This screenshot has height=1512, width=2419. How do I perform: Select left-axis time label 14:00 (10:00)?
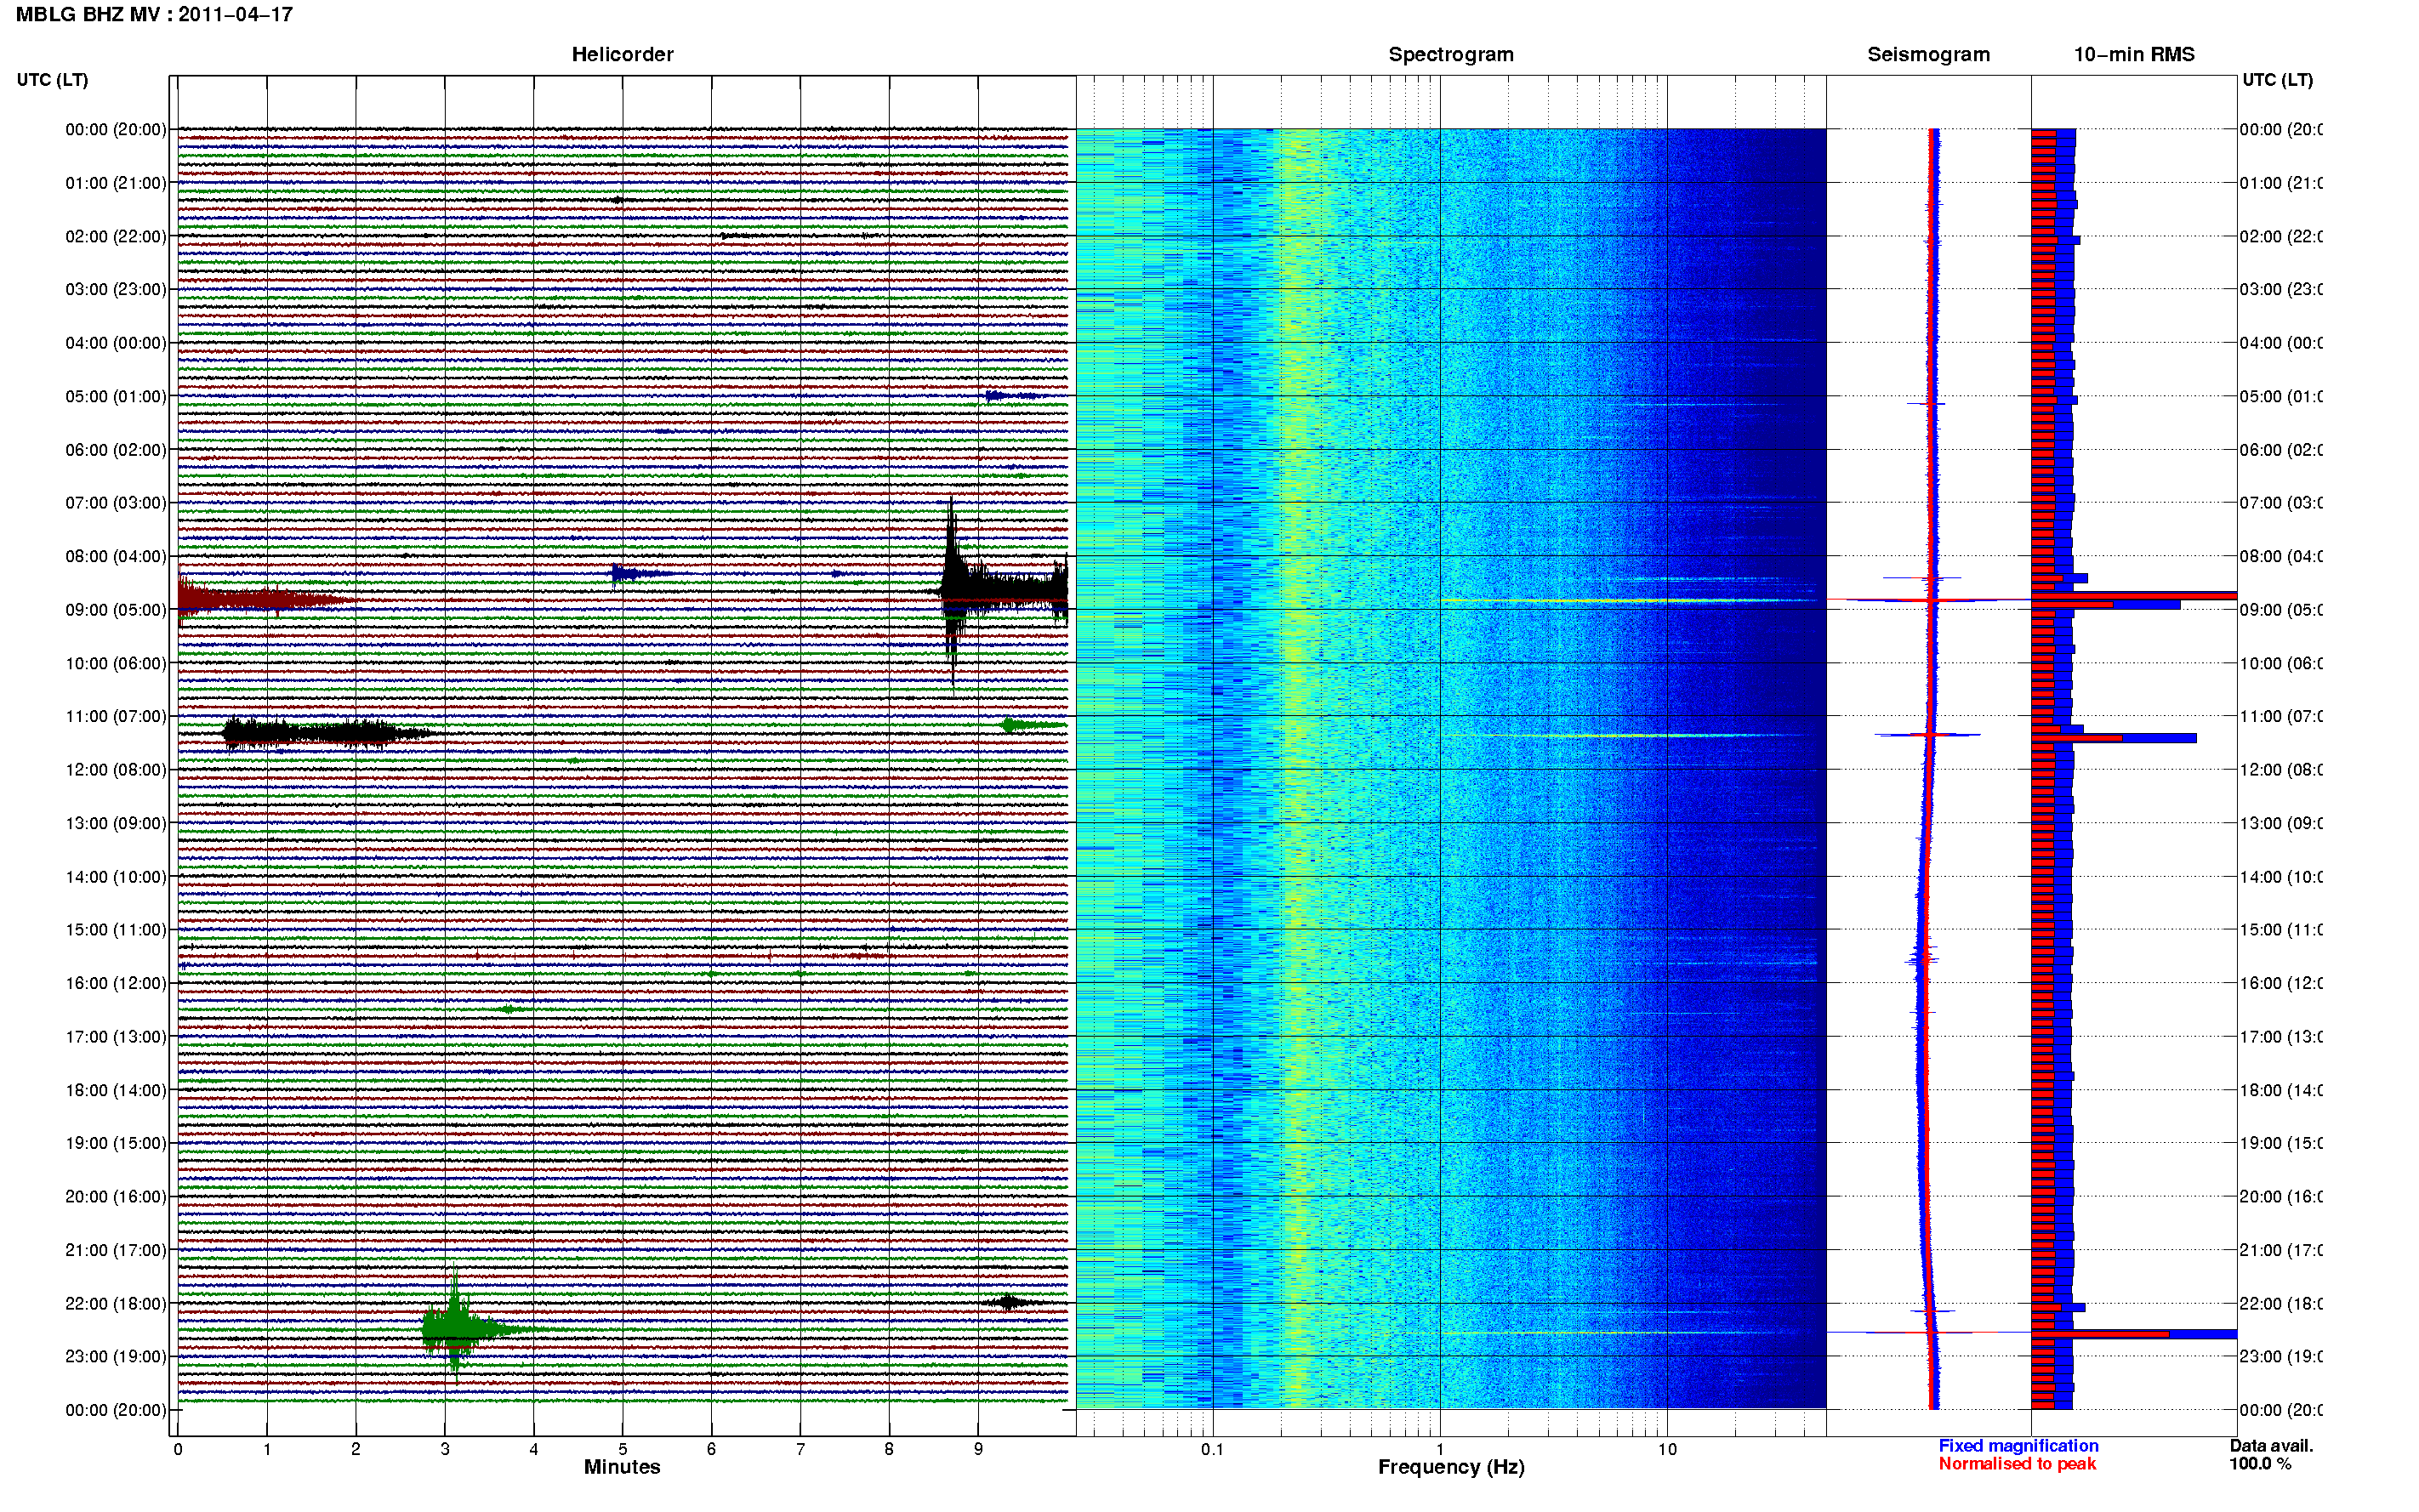[x=116, y=877]
